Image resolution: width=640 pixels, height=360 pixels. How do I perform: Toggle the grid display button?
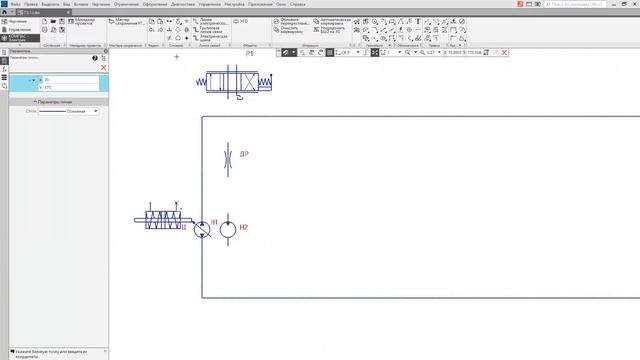coord(330,52)
